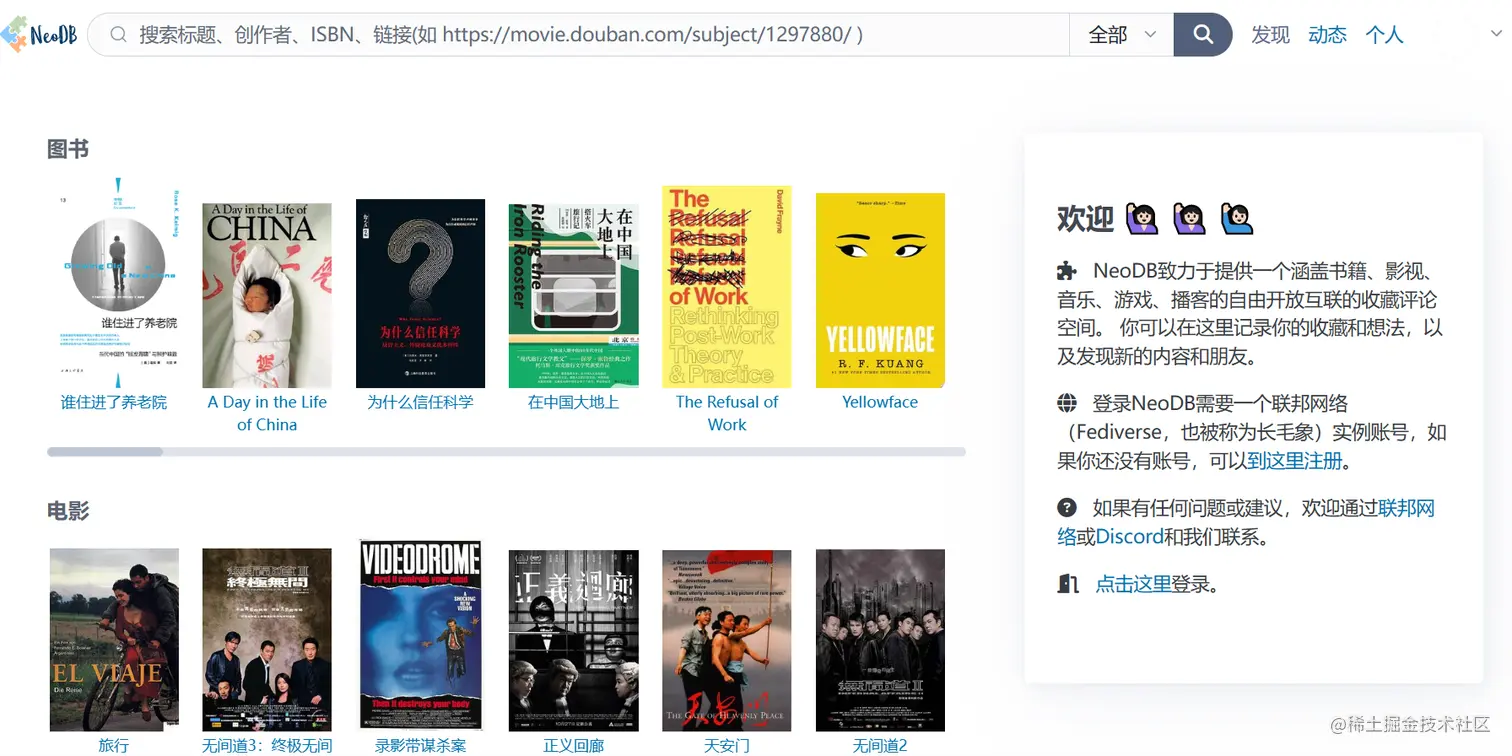
Task: Open the 无间道3 终极无间 movie poster
Action: [x=267, y=640]
